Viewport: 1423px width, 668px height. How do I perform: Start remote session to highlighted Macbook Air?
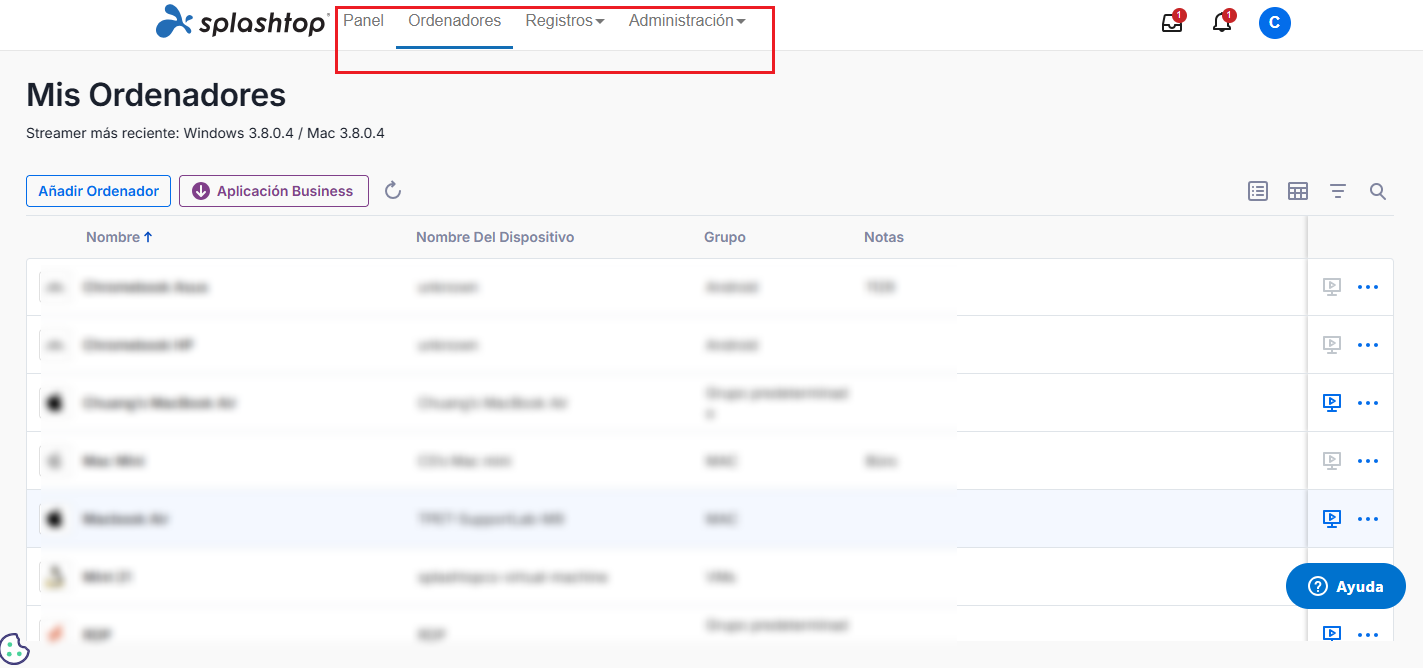click(x=1331, y=519)
